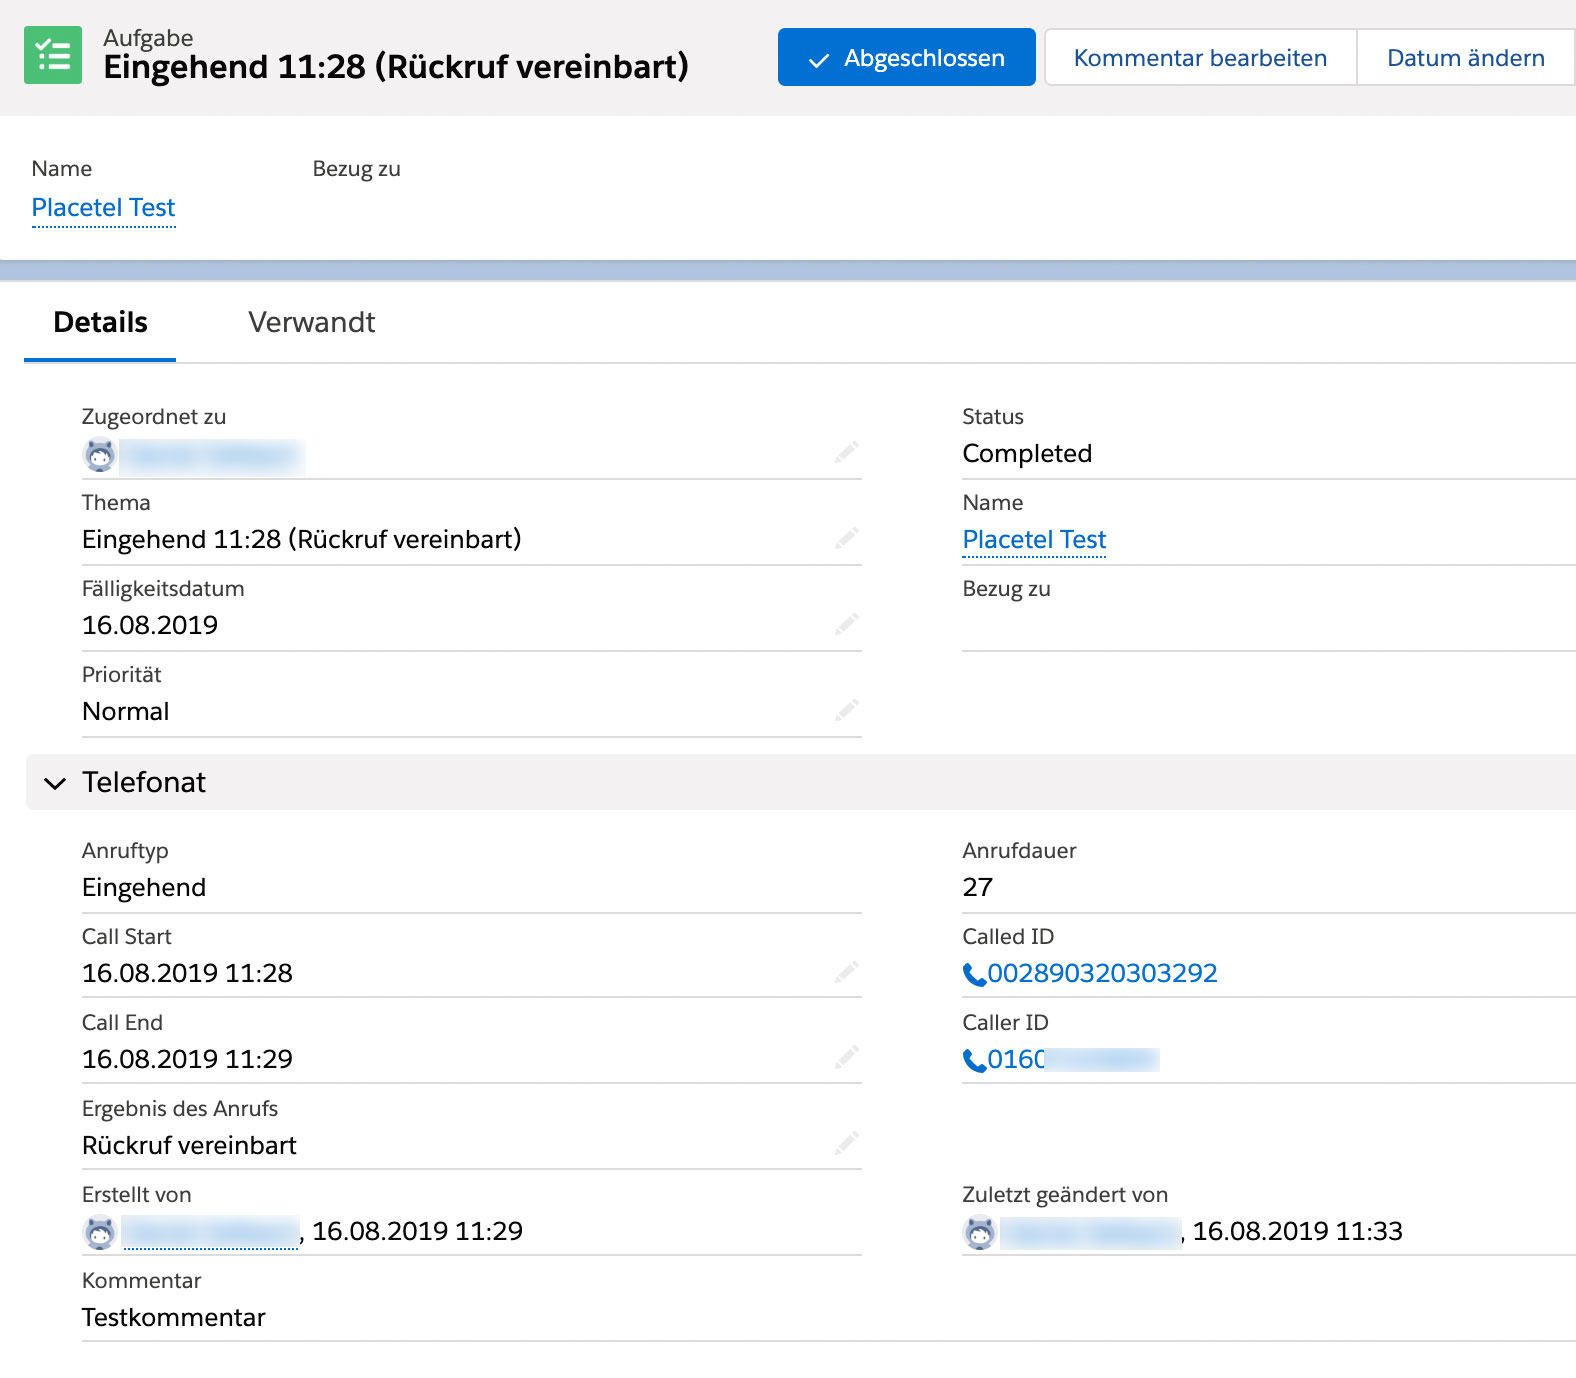The height and width of the screenshot is (1378, 1576).
Task: Edit Call End via pencil icon
Action: [847, 1056]
